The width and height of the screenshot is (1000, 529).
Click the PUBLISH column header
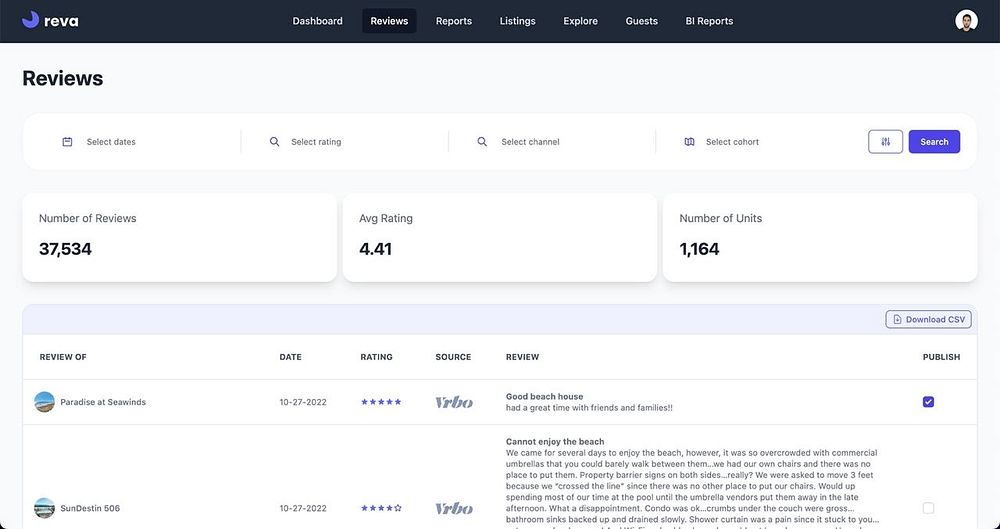point(941,357)
